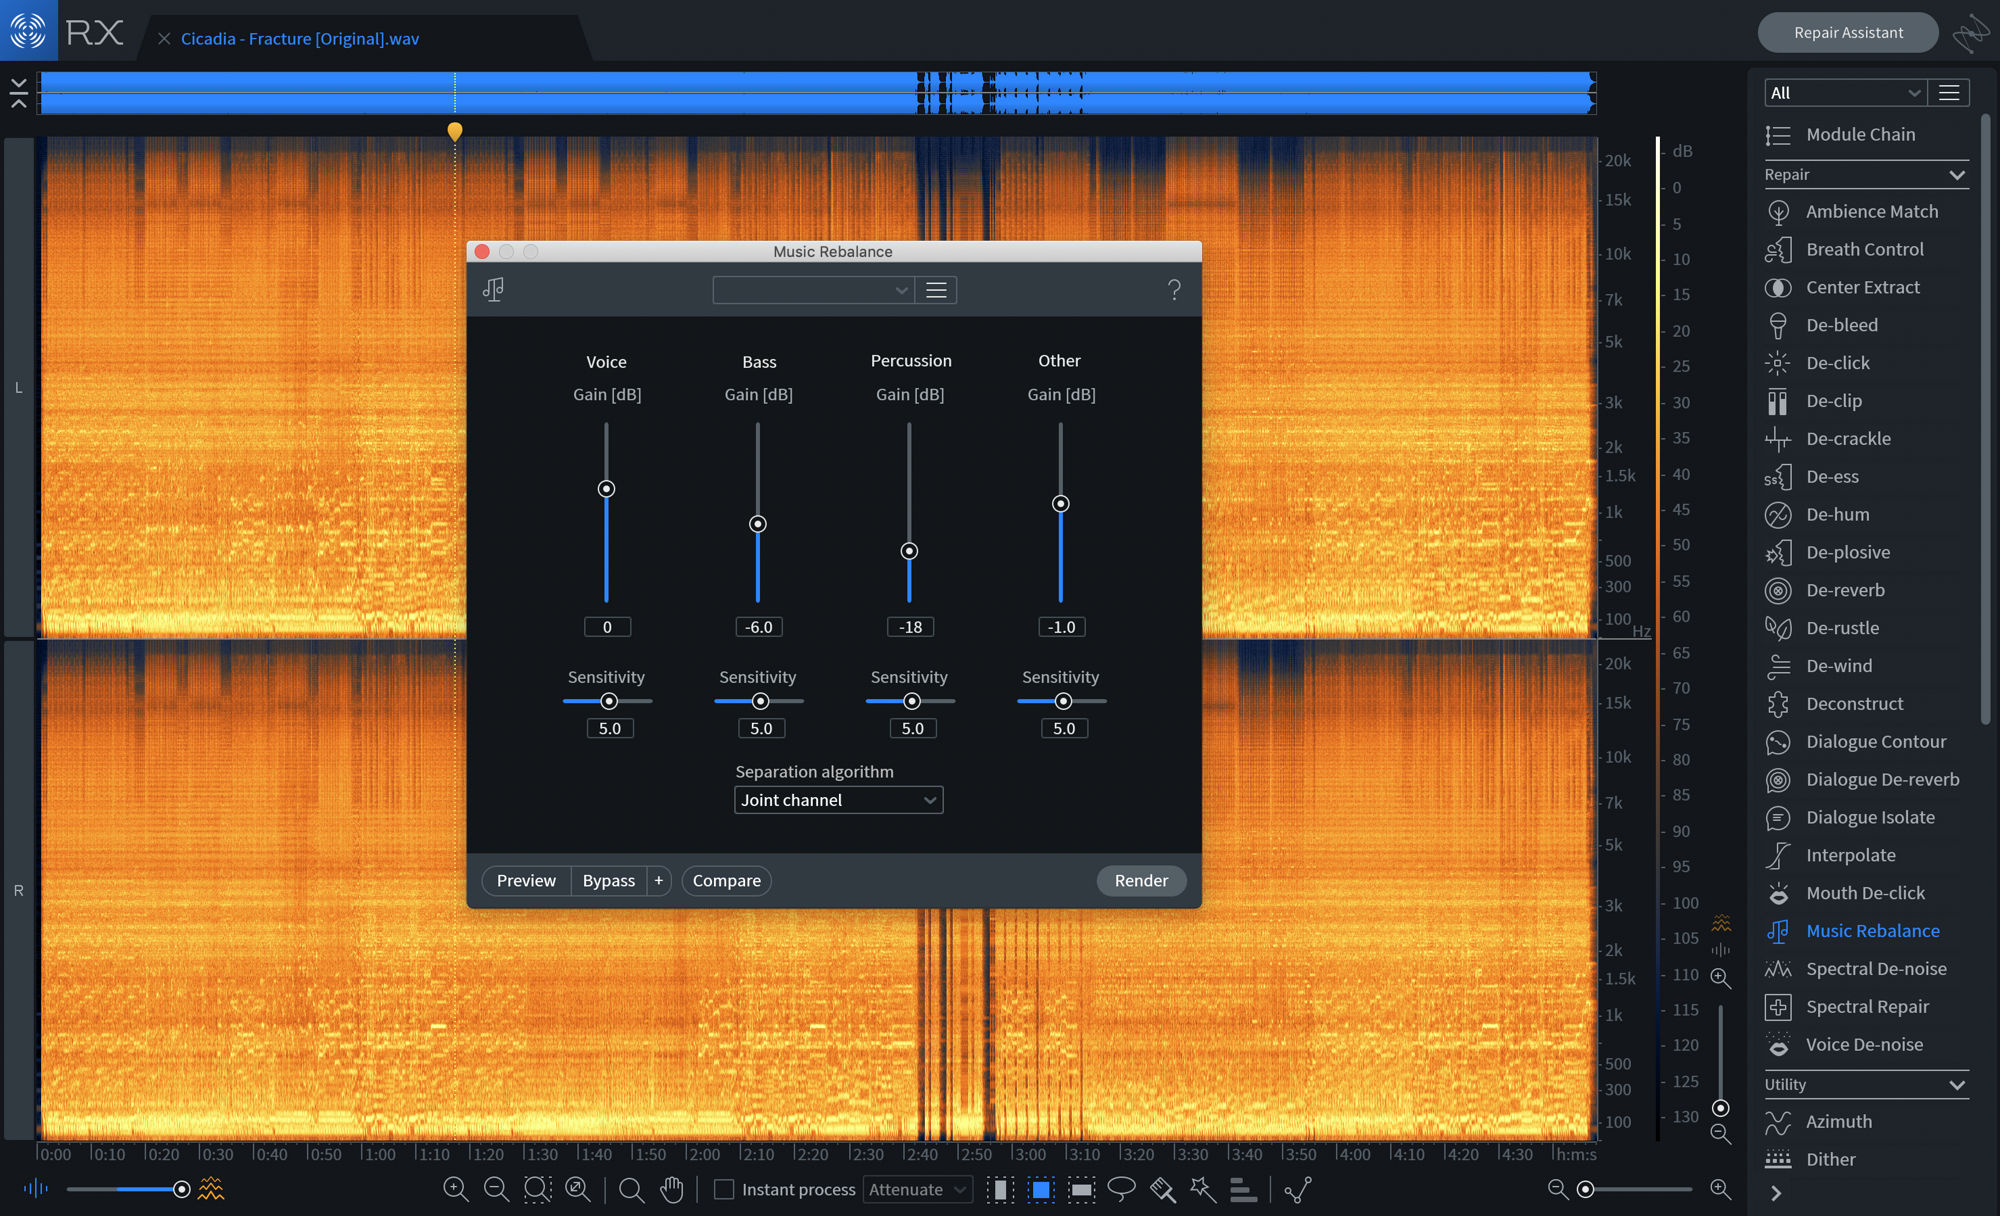
Task: Open the Attenuate mode dropdown
Action: coord(917,1189)
